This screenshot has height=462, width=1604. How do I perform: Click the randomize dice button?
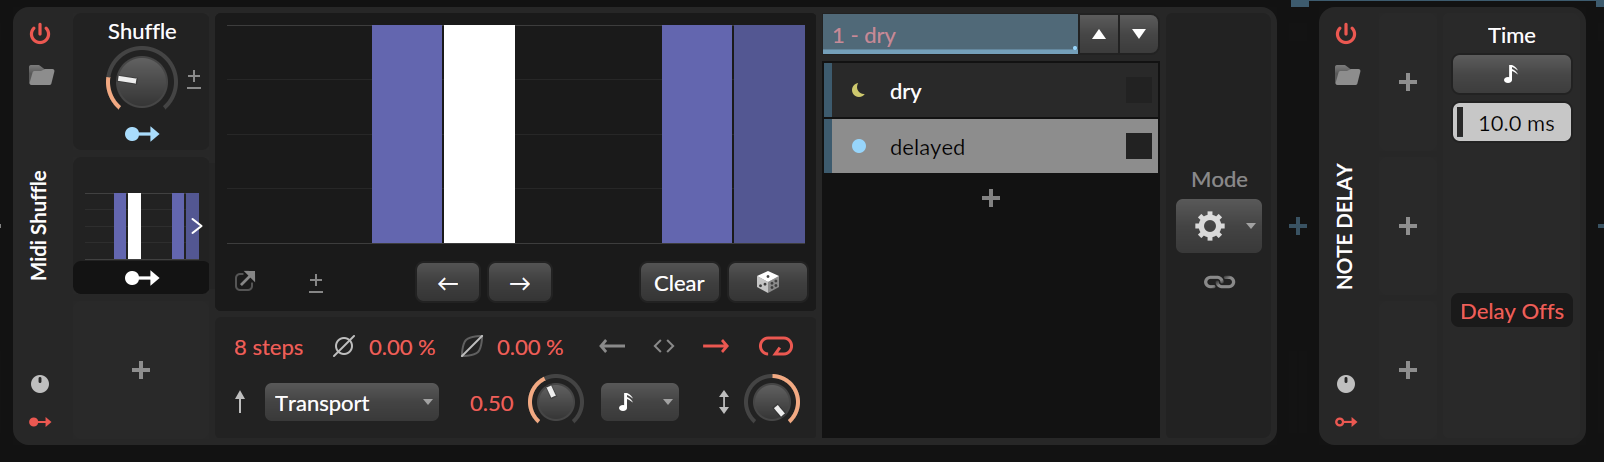click(767, 283)
